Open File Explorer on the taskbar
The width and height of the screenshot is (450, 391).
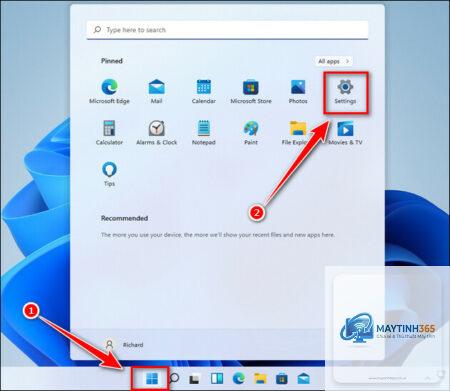pos(260,378)
